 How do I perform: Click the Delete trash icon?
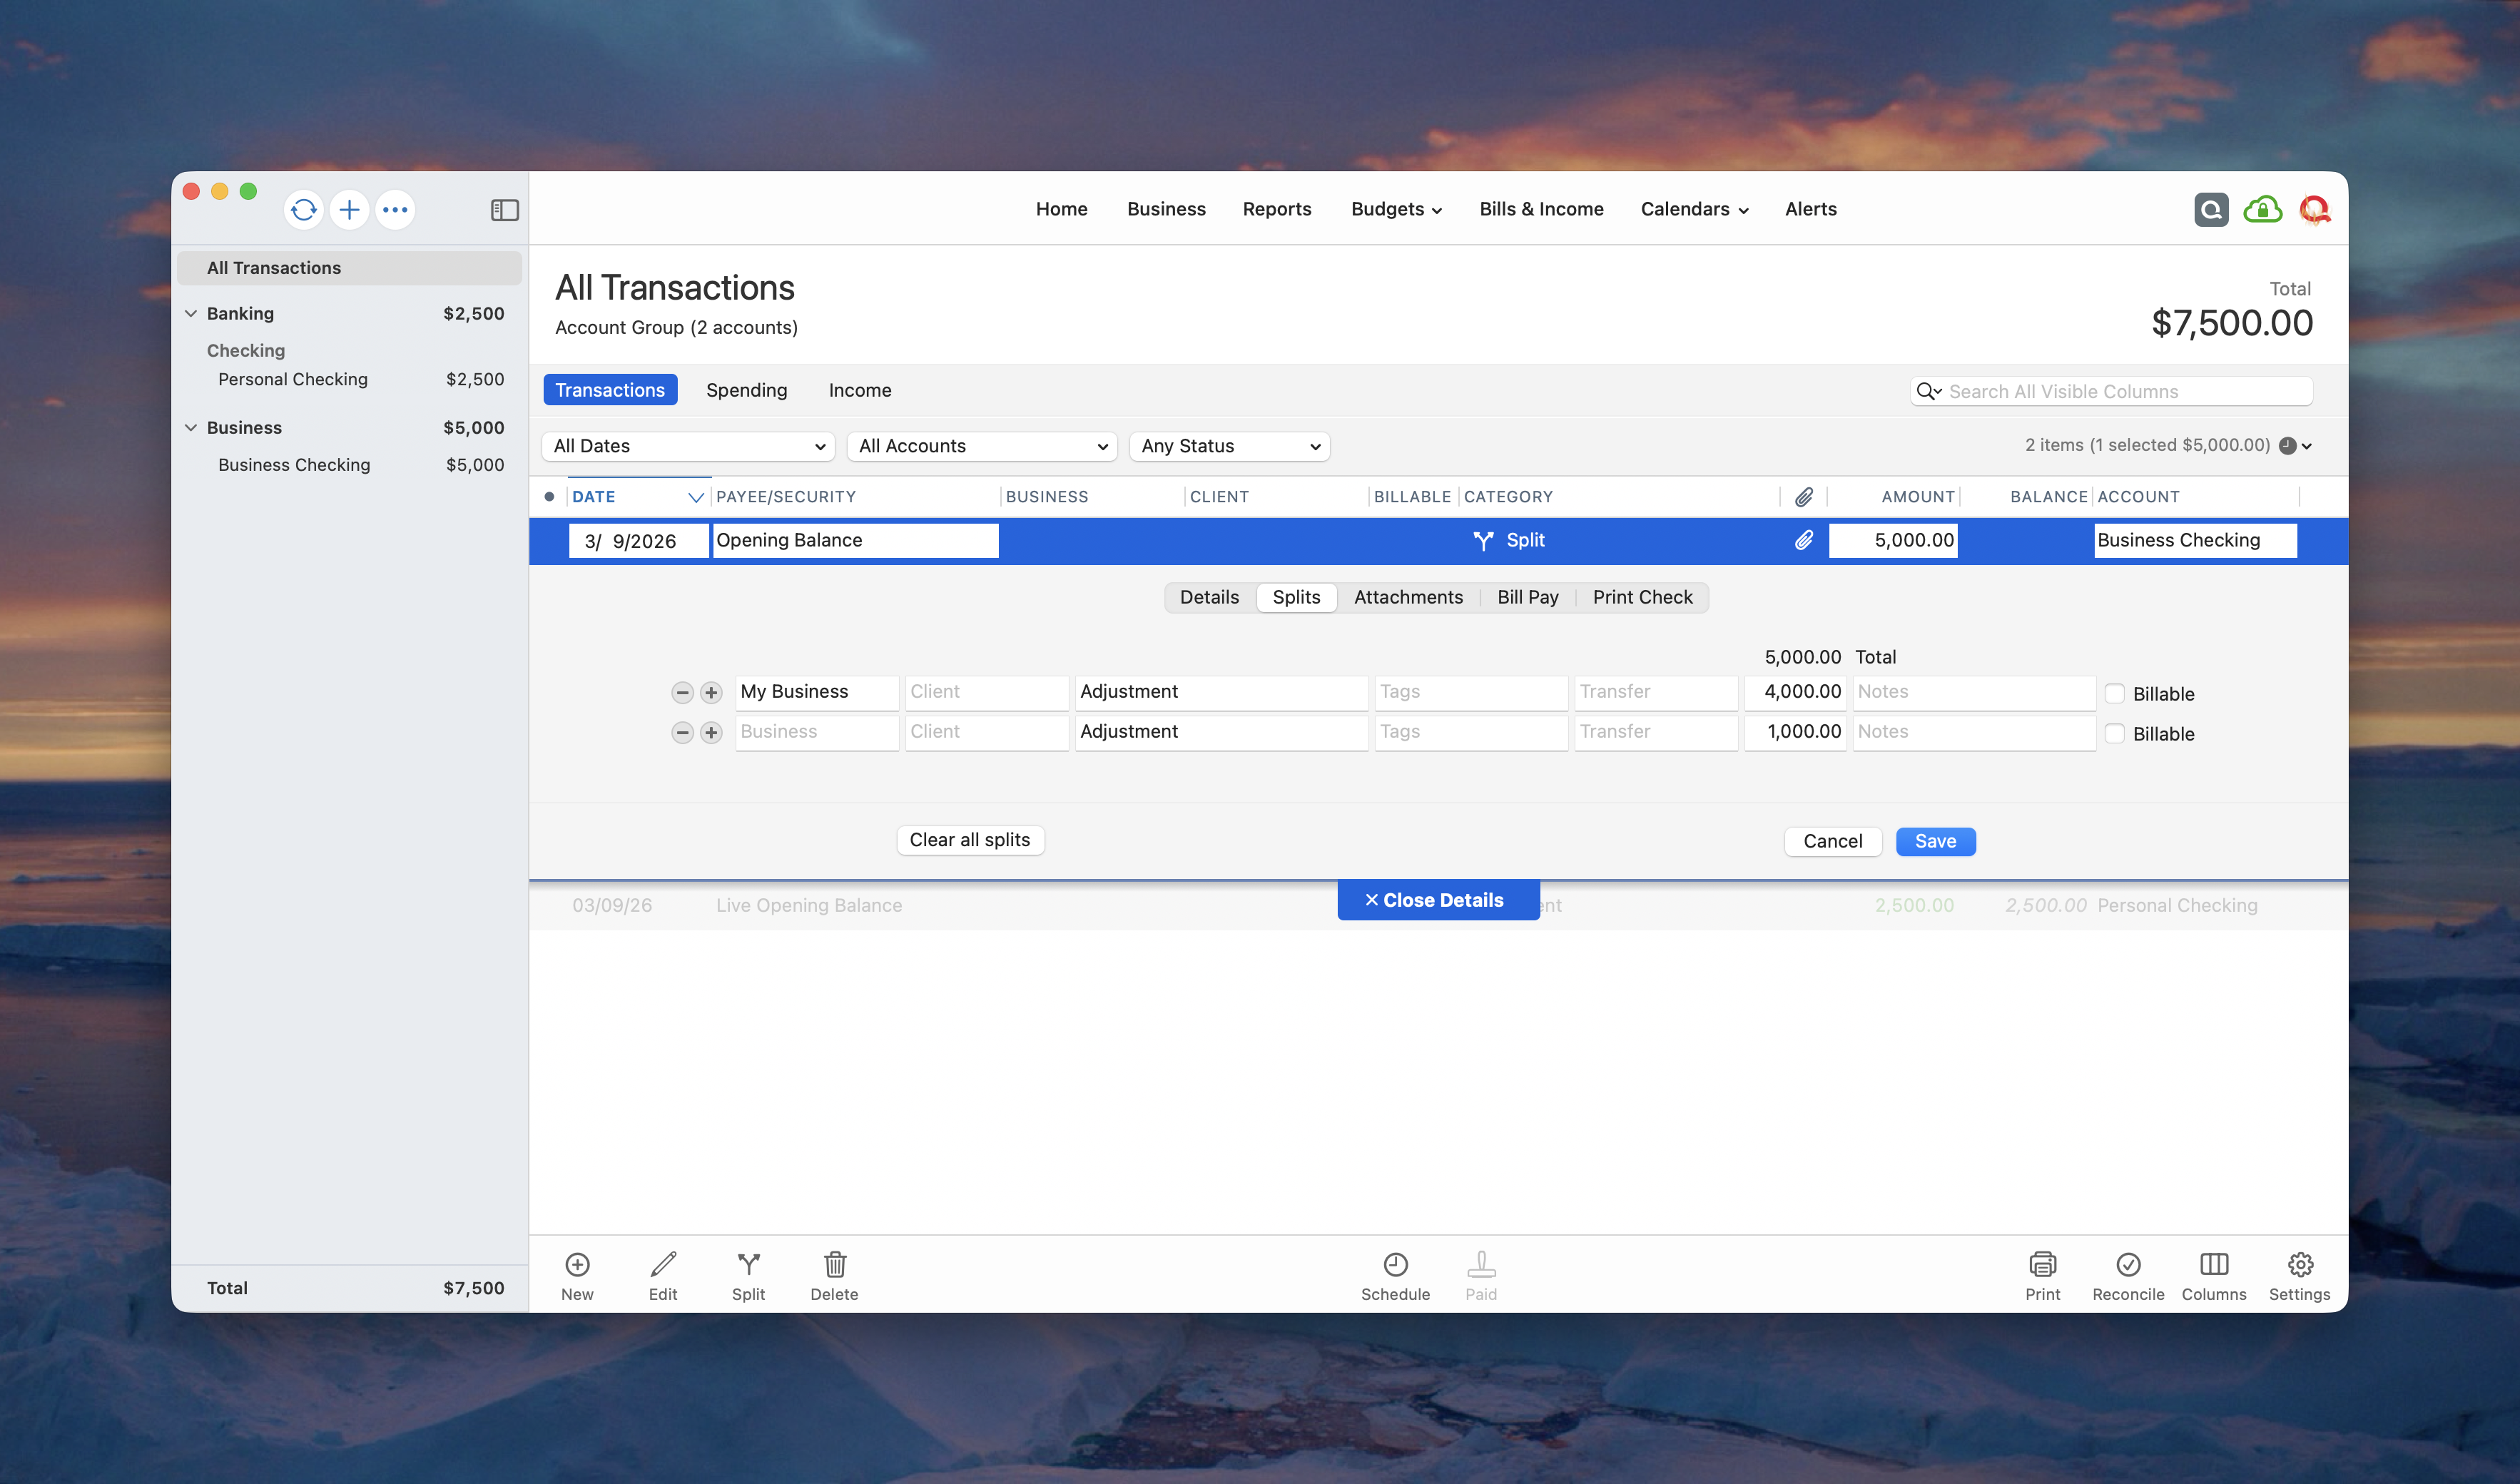834,1265
